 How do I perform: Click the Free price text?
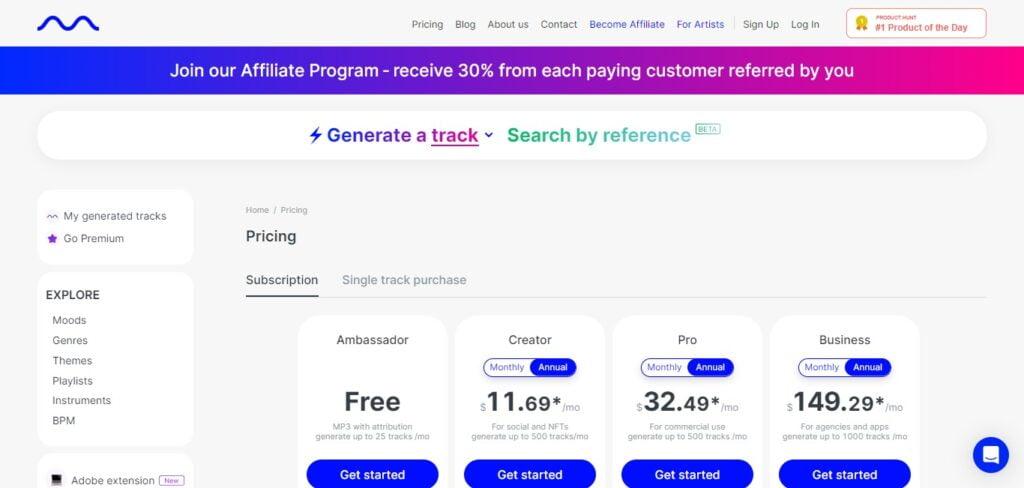[372, 402]
